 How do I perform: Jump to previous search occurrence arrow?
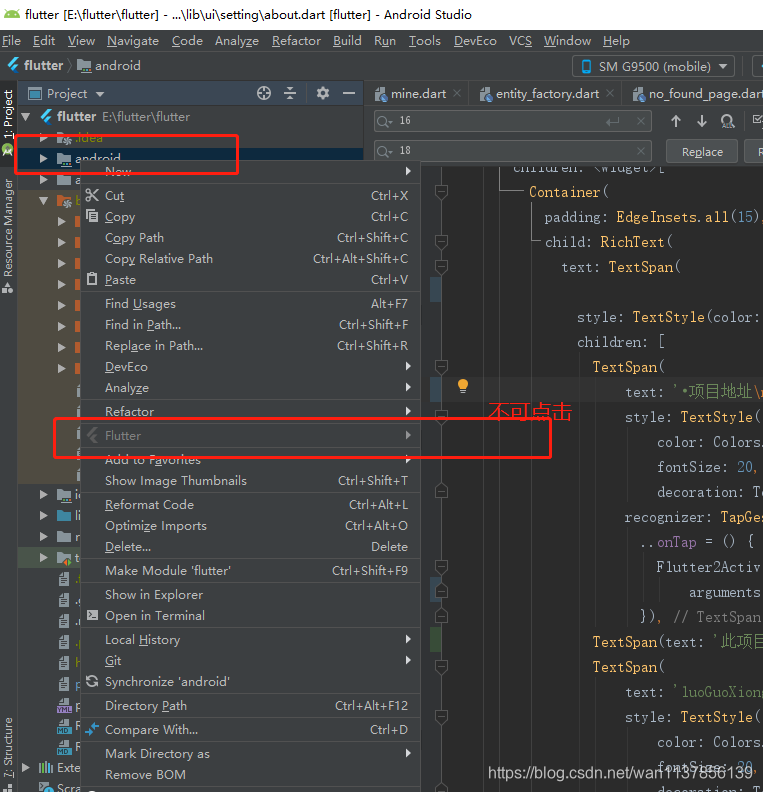click(x=676, y=121)
